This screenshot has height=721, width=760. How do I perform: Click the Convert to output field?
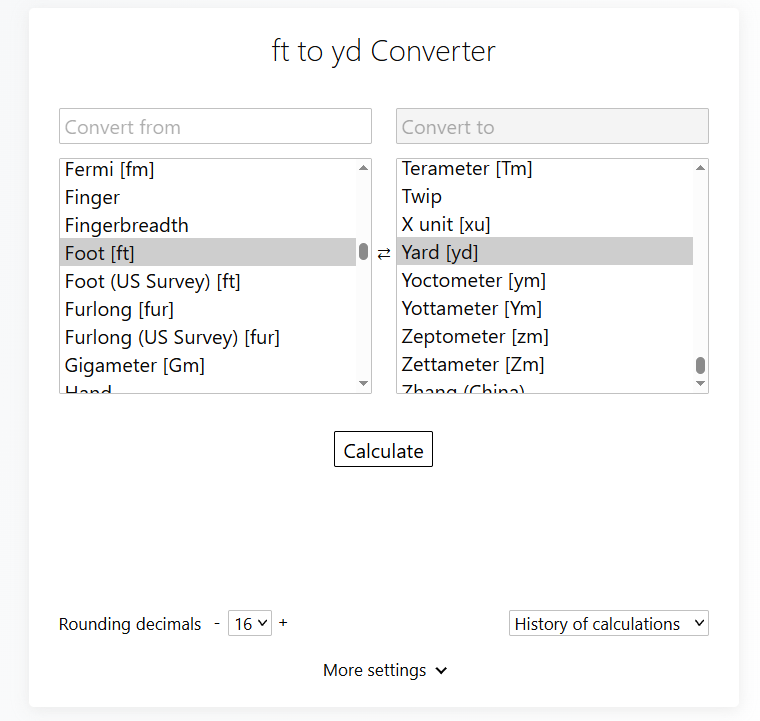click(x=552, y=127)
